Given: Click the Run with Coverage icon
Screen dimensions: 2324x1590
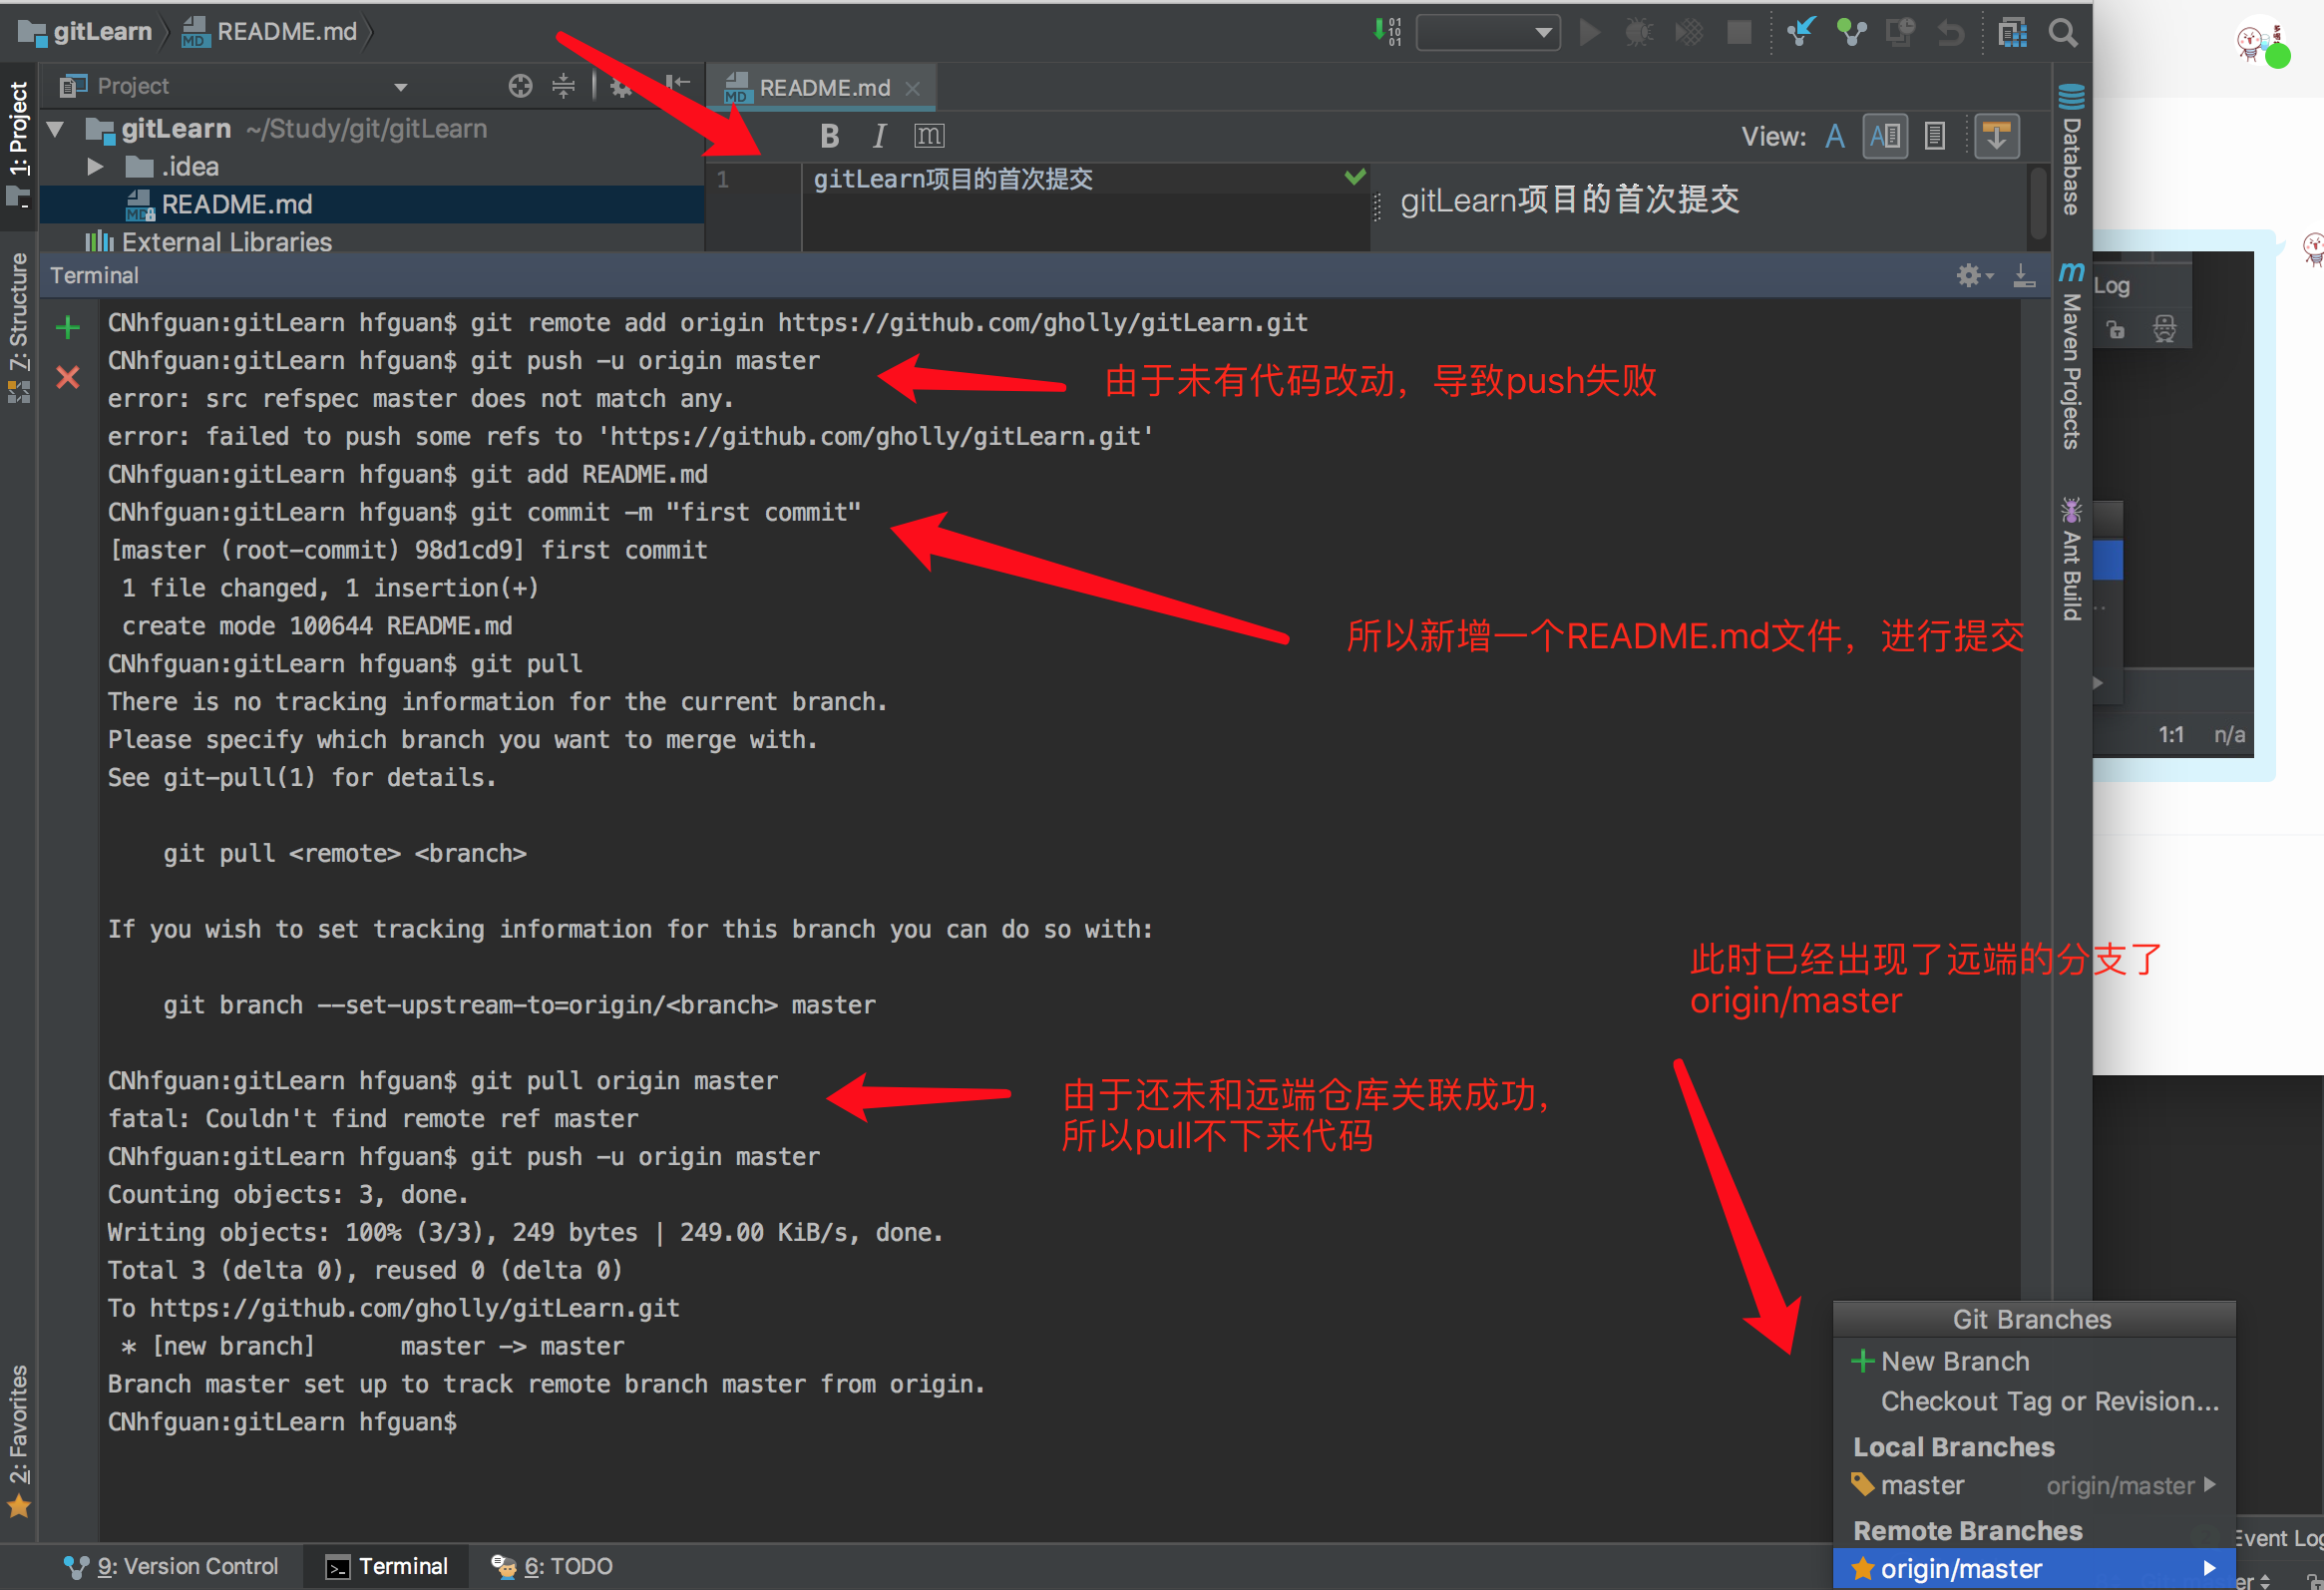Looking at the screenshot, I should [1689, 32].
